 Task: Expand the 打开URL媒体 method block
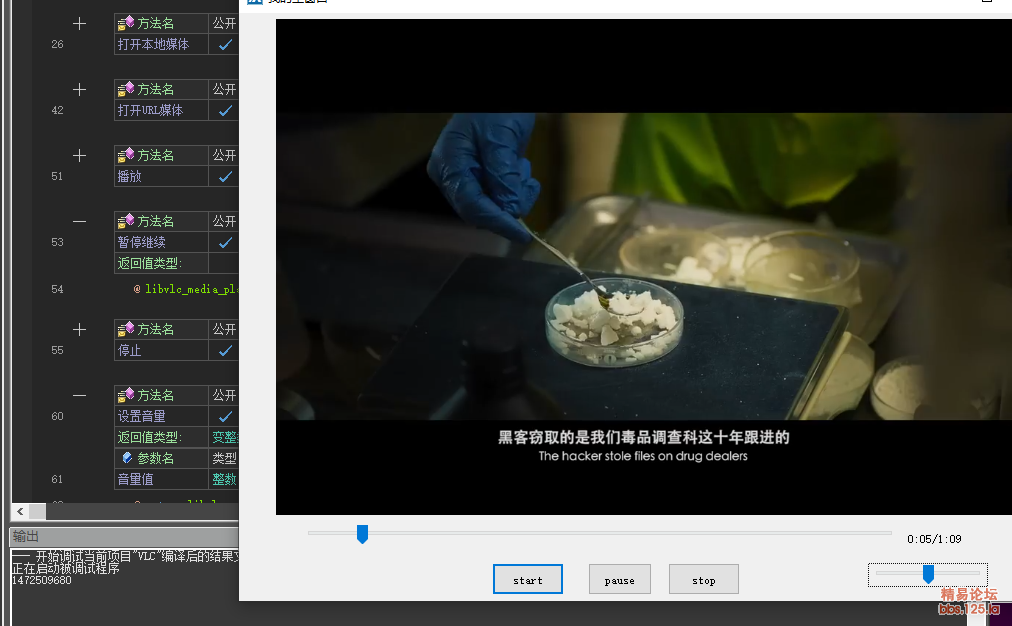coord(79,90)
